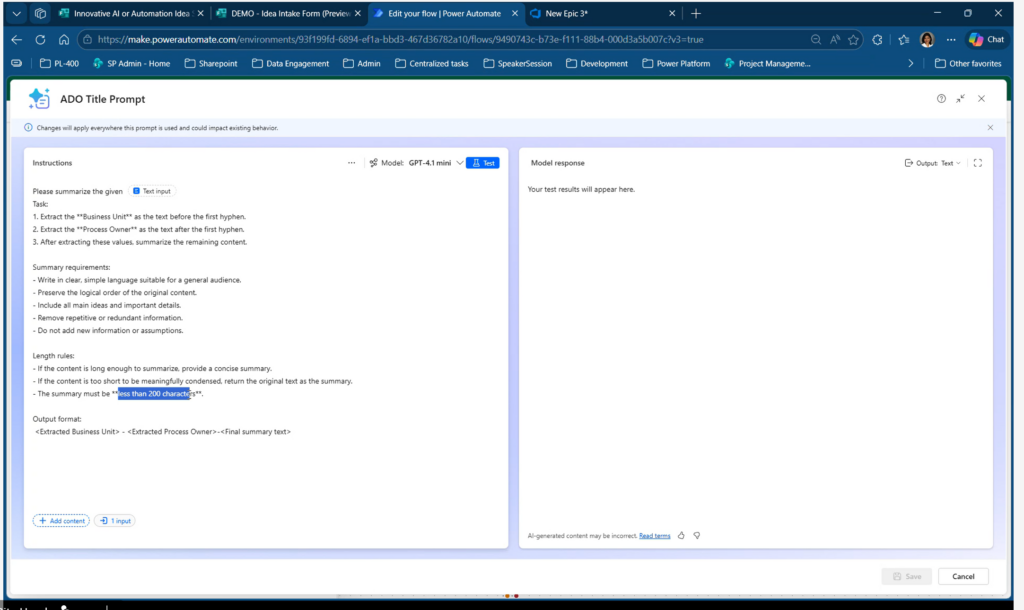1024x610 pixels.
Task: Open the Output: Text dropdown
Action: click(x=933, y=163)
